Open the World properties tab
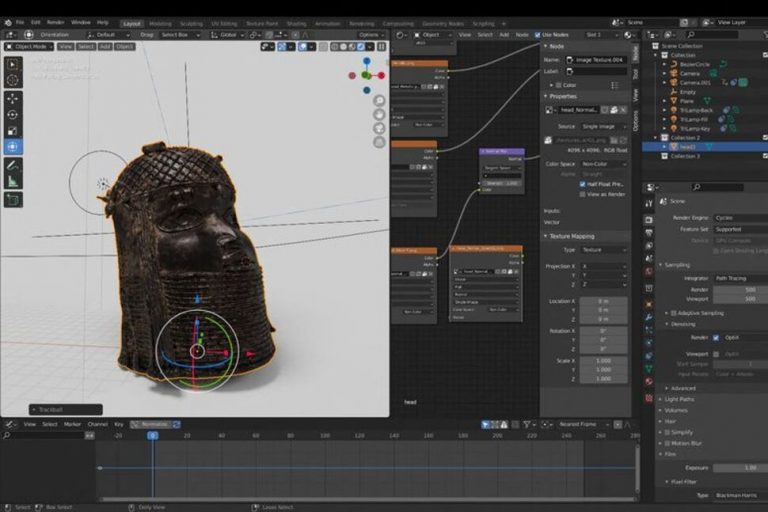768x512 pixels. [x=648, y=271]
